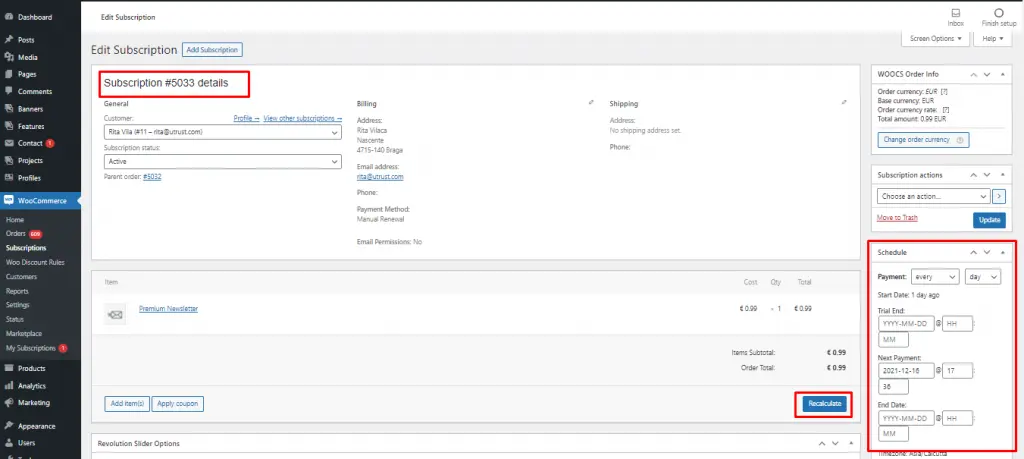Click the Premium Newsletter product thumbnail
Image resolution: width=1024 pixels, height=459 pixels.
(x=115, y=315)
